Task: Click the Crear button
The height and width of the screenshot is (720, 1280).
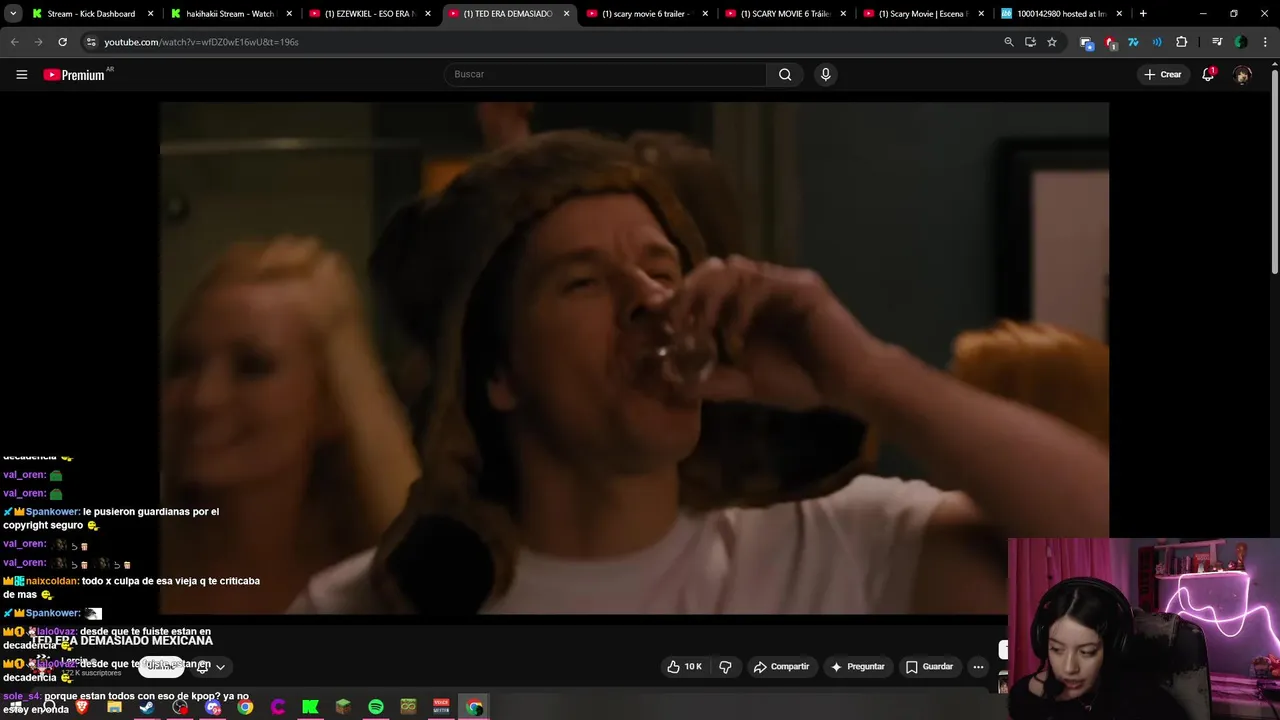Action: (x=1163, y=74)
